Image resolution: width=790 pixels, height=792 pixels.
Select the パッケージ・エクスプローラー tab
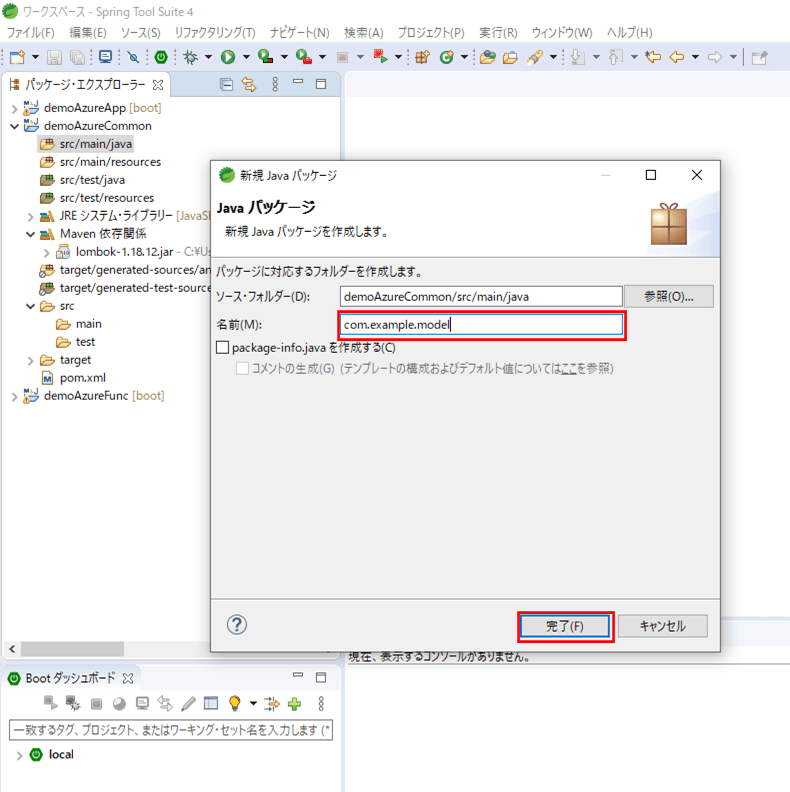pyautogui.click(x=85, y=84)
